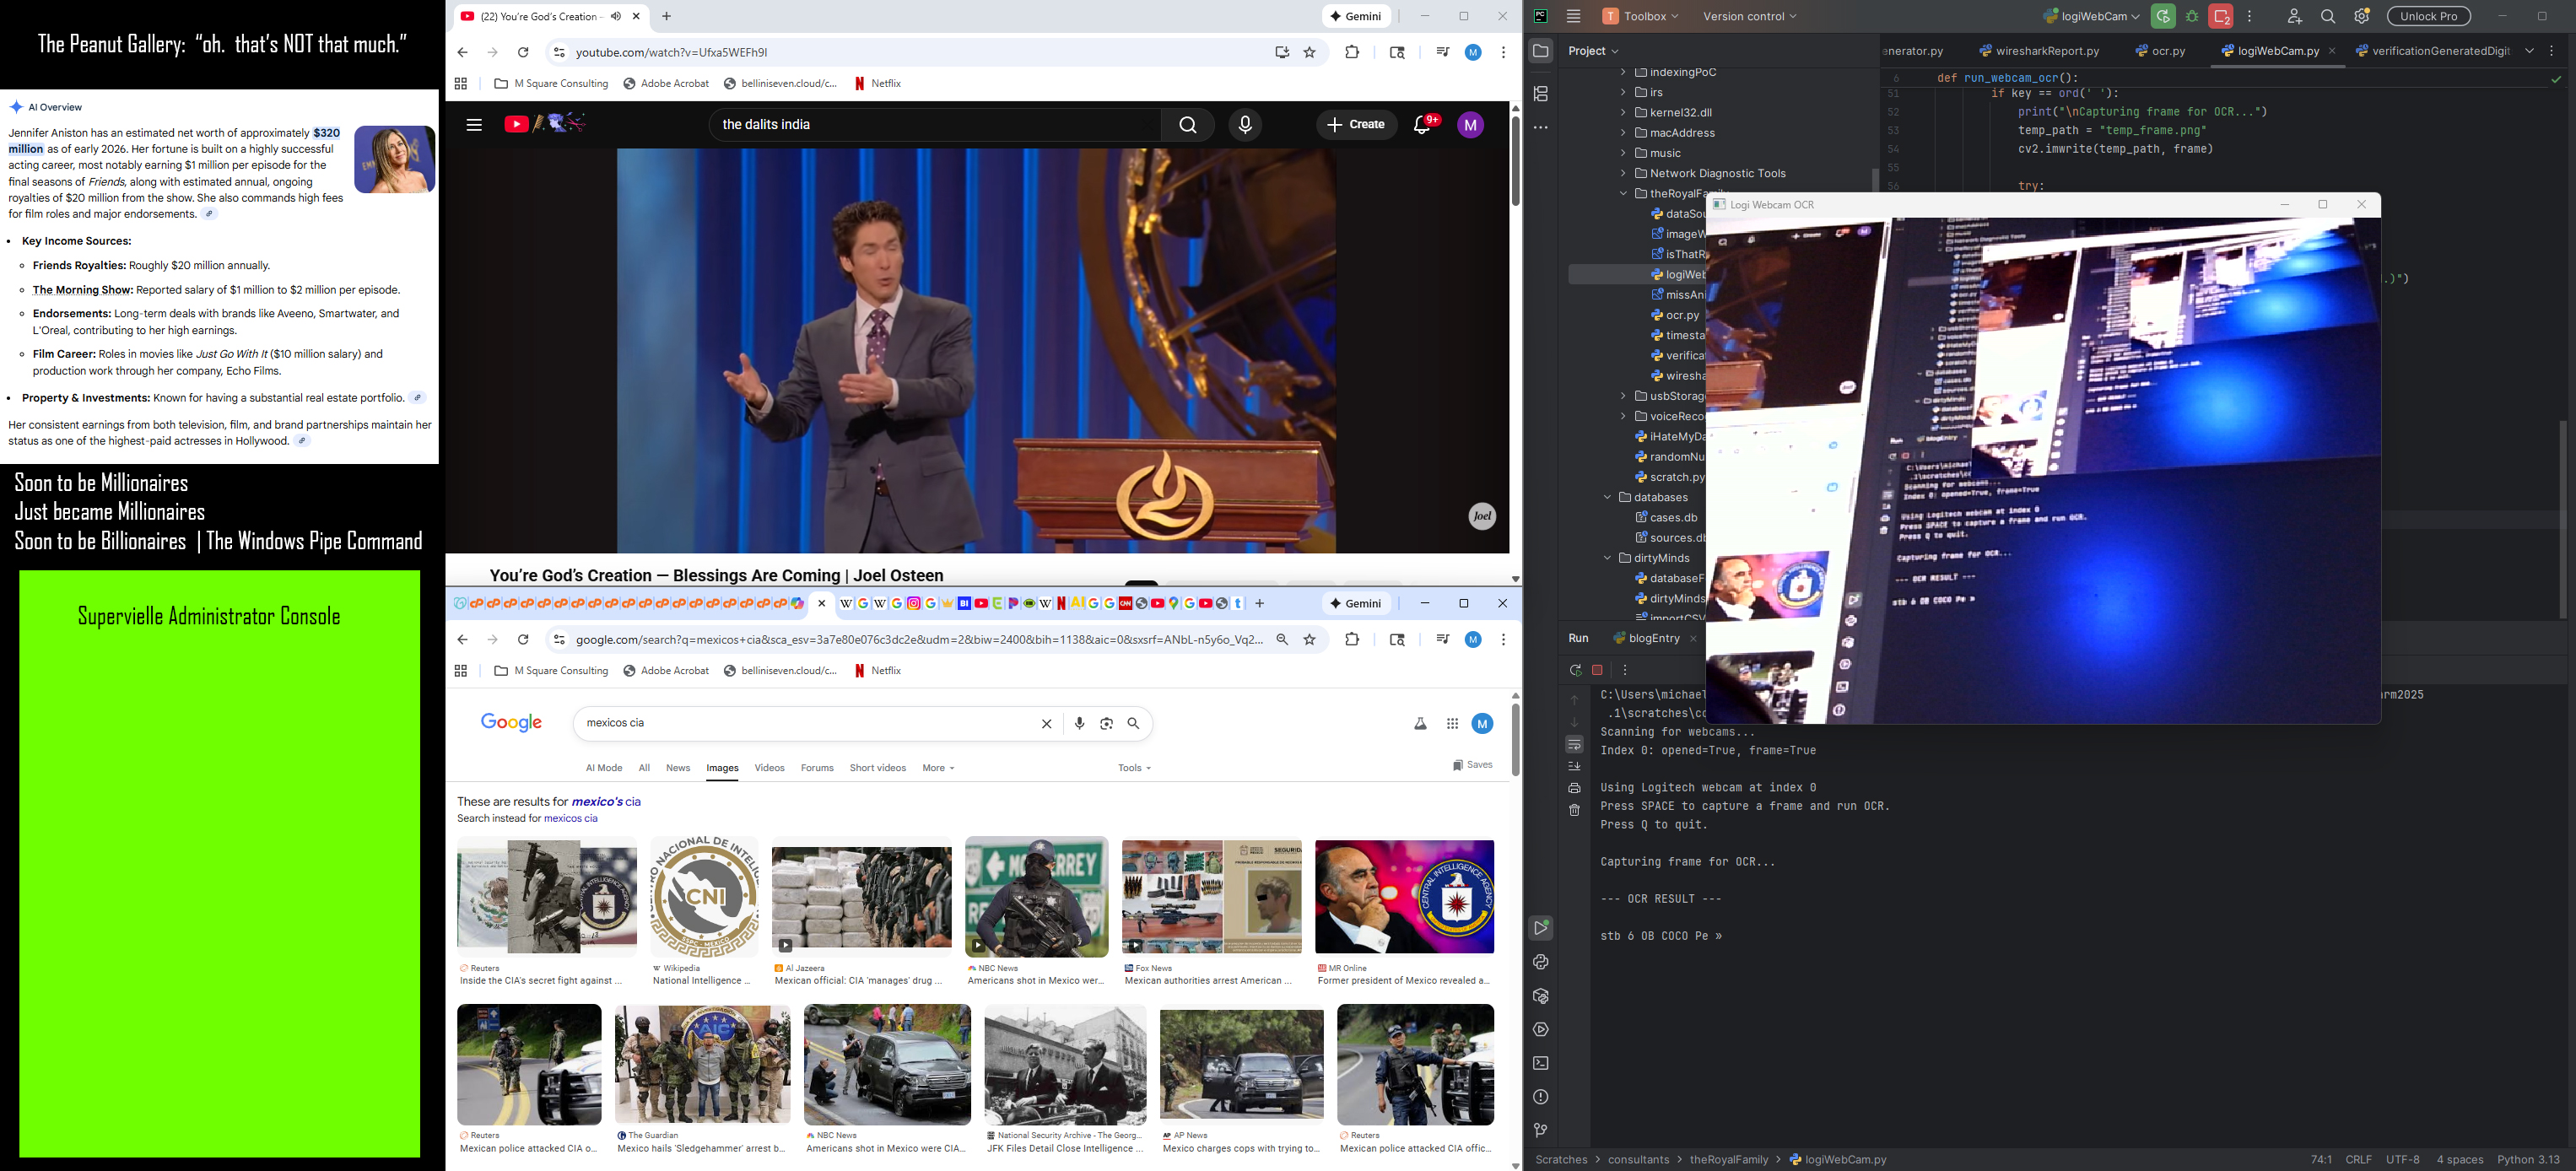Screen dimensions: 2576x1171
Task: Open the logiWebCam run configuration dropdown
Action: pos(2090,17)
